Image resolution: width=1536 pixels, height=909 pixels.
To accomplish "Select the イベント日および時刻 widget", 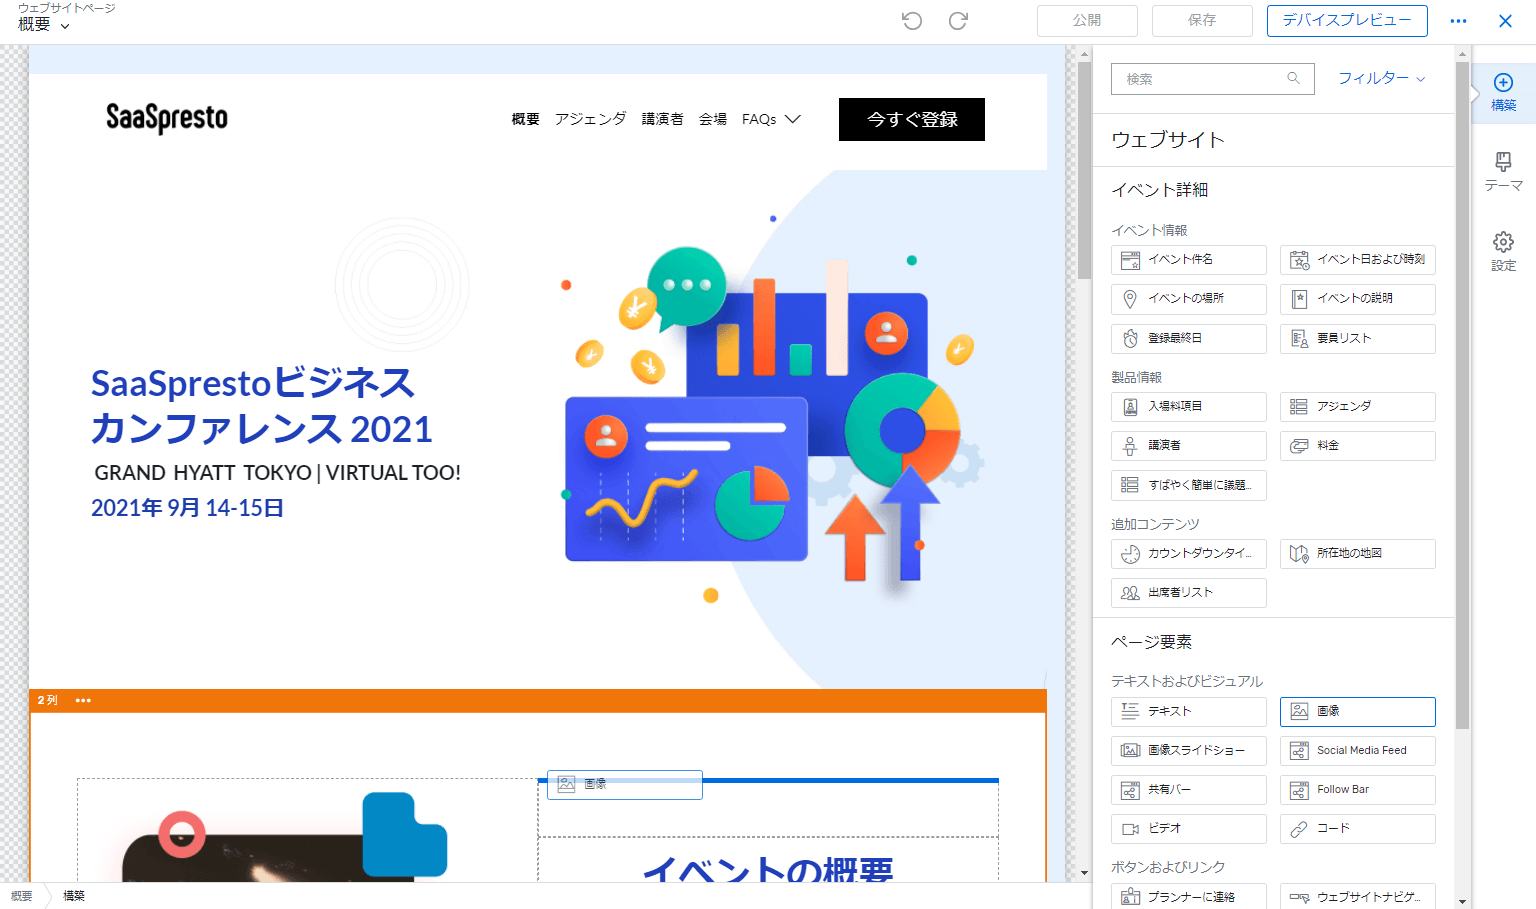I will [x=1358, y=260].
